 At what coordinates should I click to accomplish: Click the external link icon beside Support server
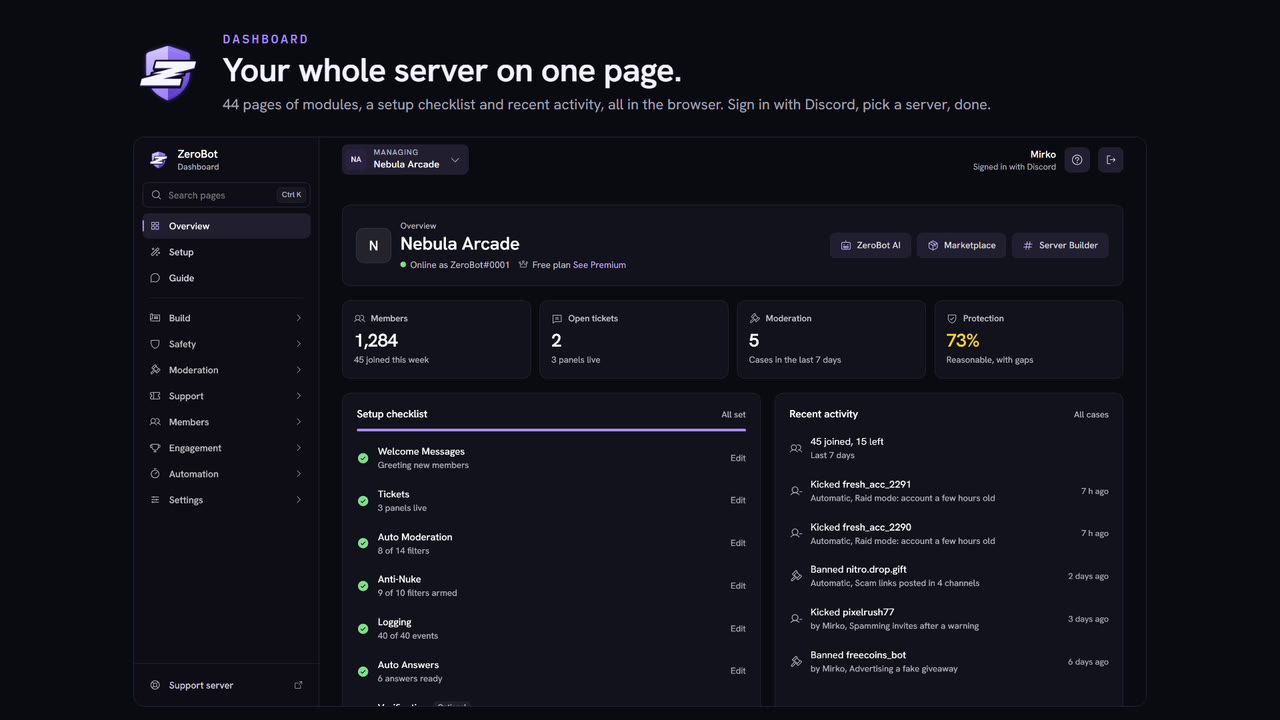point(298,685)
